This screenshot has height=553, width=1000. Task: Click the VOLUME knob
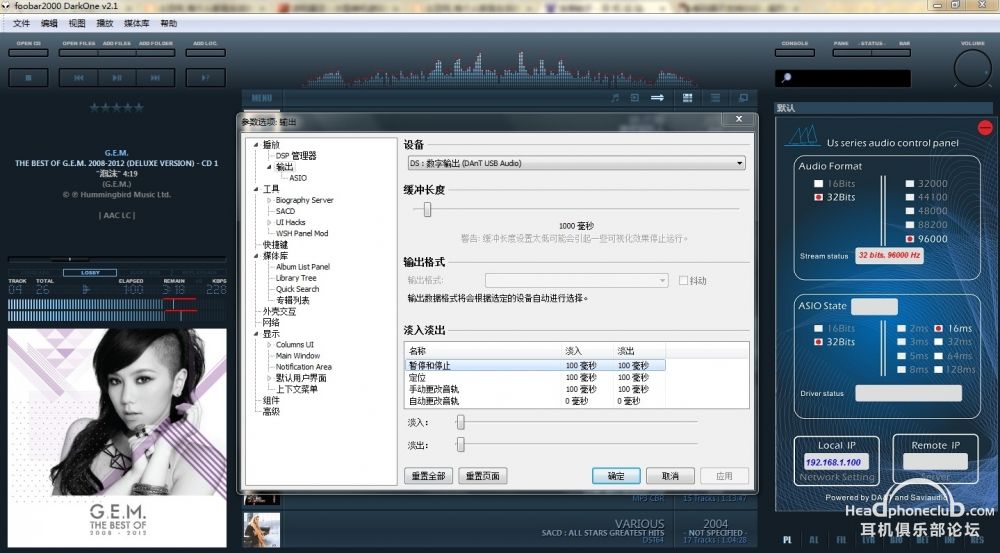pos(973,68)
